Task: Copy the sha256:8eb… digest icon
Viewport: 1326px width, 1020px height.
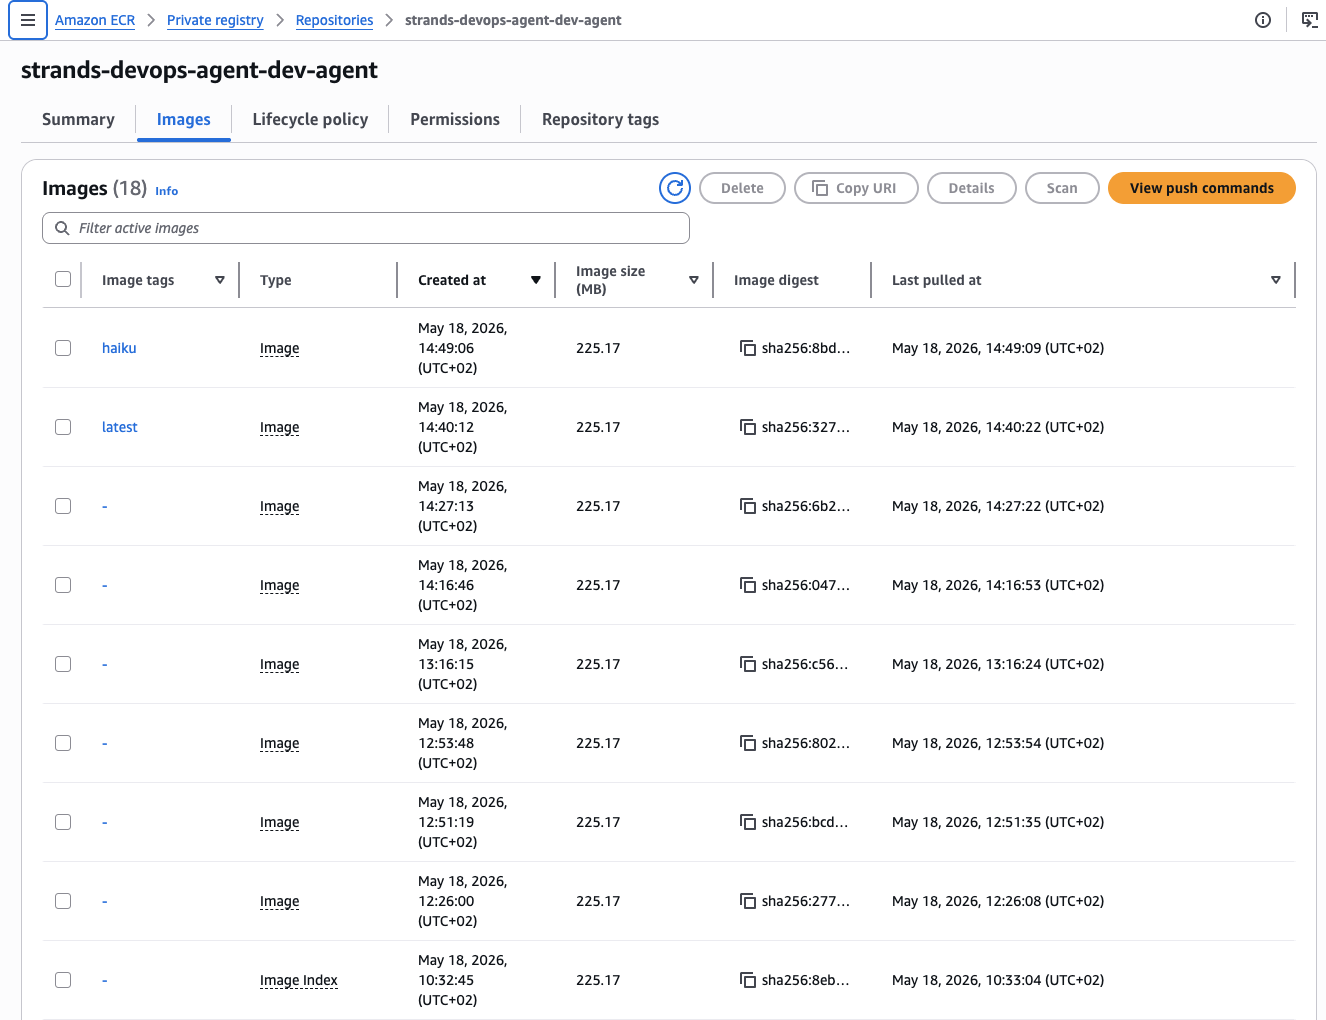Action: 747,980
